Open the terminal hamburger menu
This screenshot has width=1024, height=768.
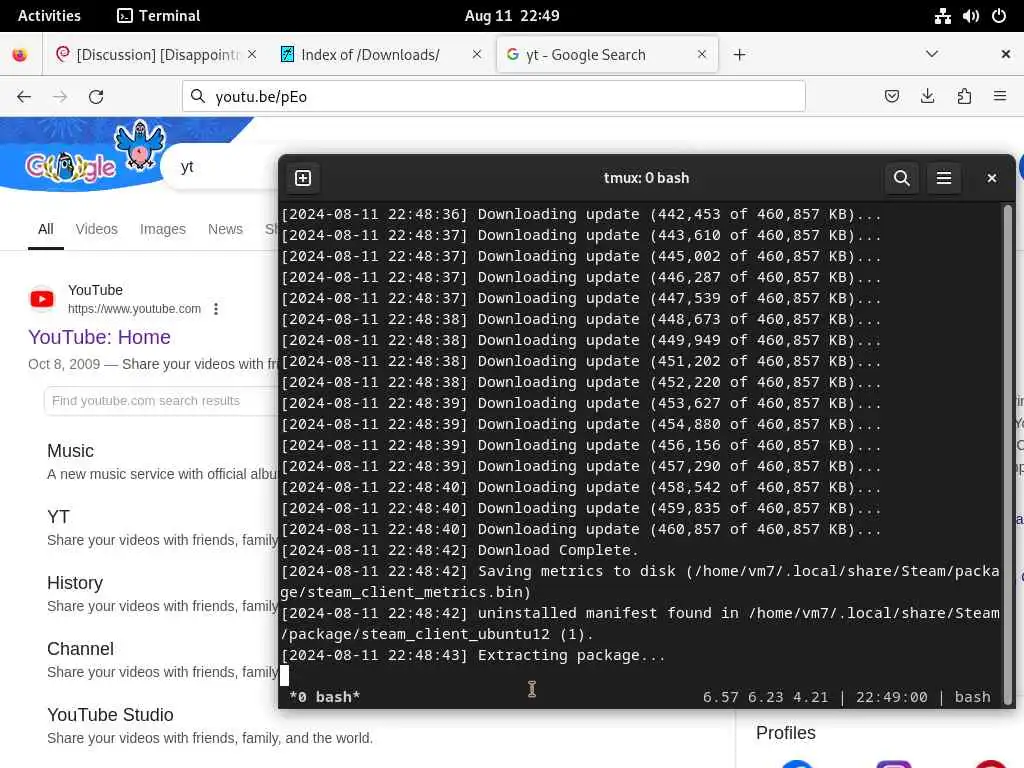coord(944,178)
